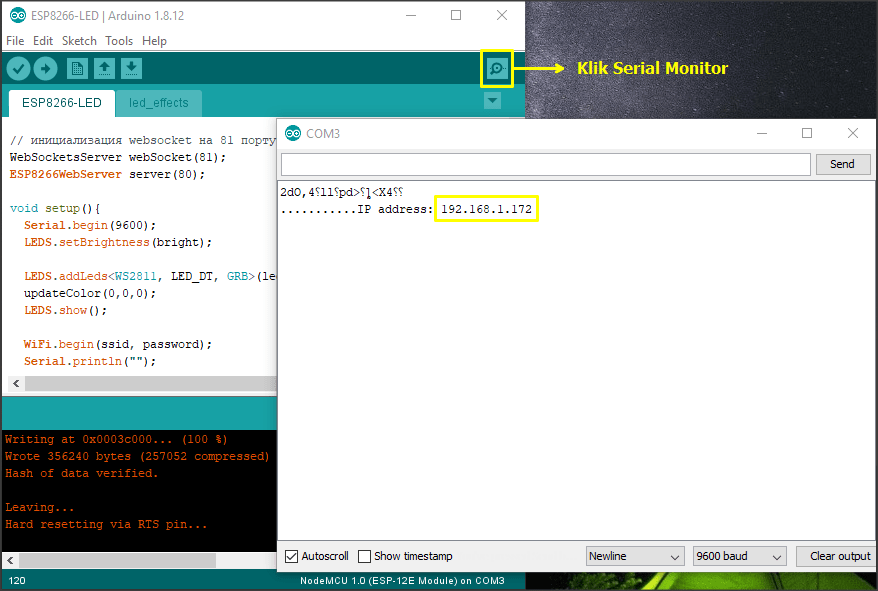This screenshot has height=591, width=878.
Task: Click left arrow of console output scrollbar
Action: pyautogui.click(x=10, y=560)
